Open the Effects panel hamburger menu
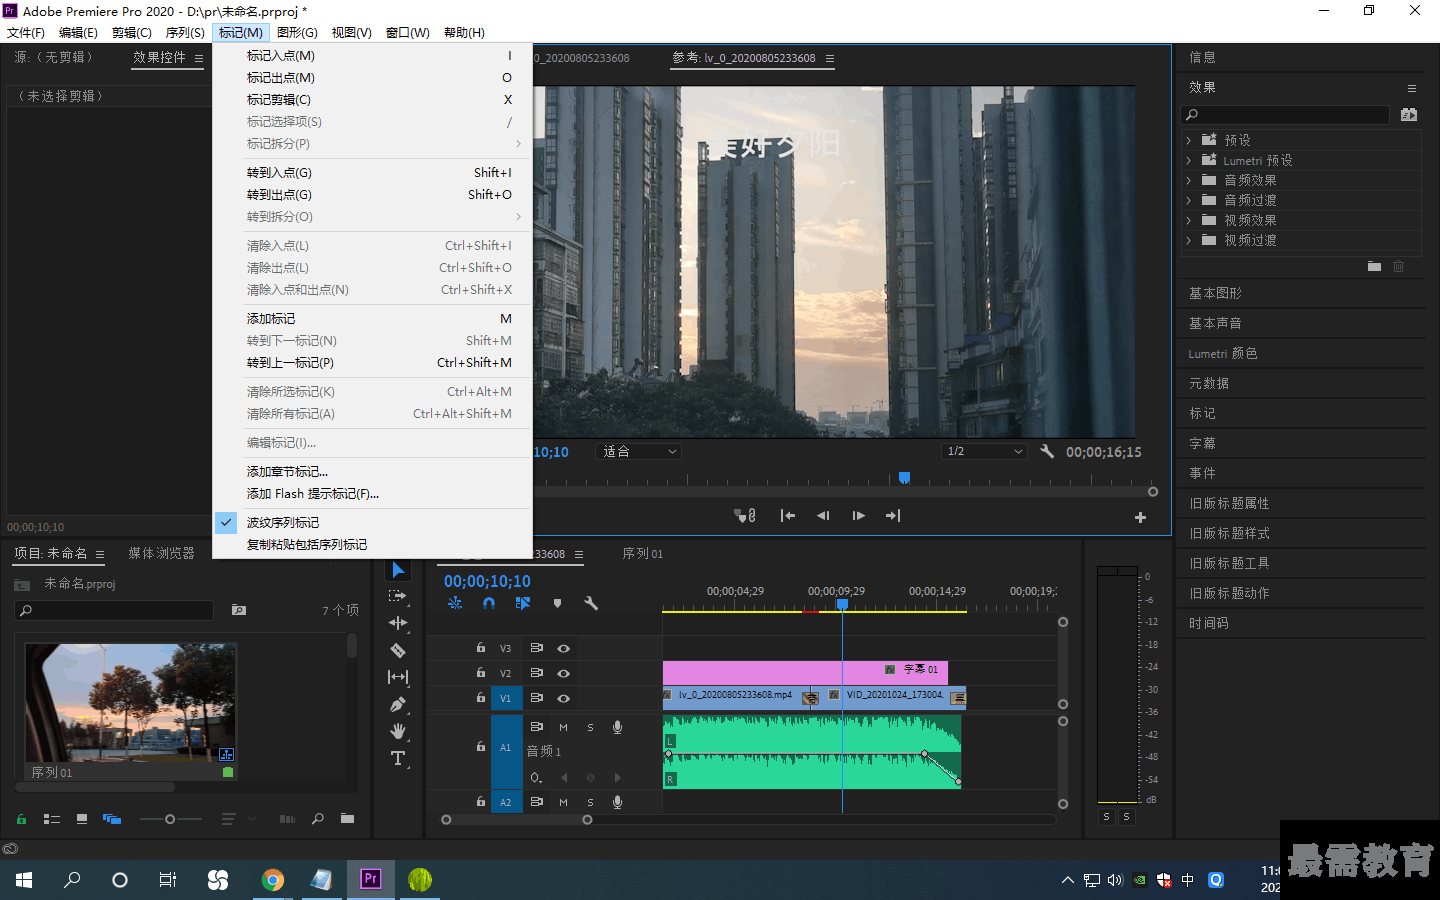This screenshot has width=1440, height=900. coord(1412,88)
